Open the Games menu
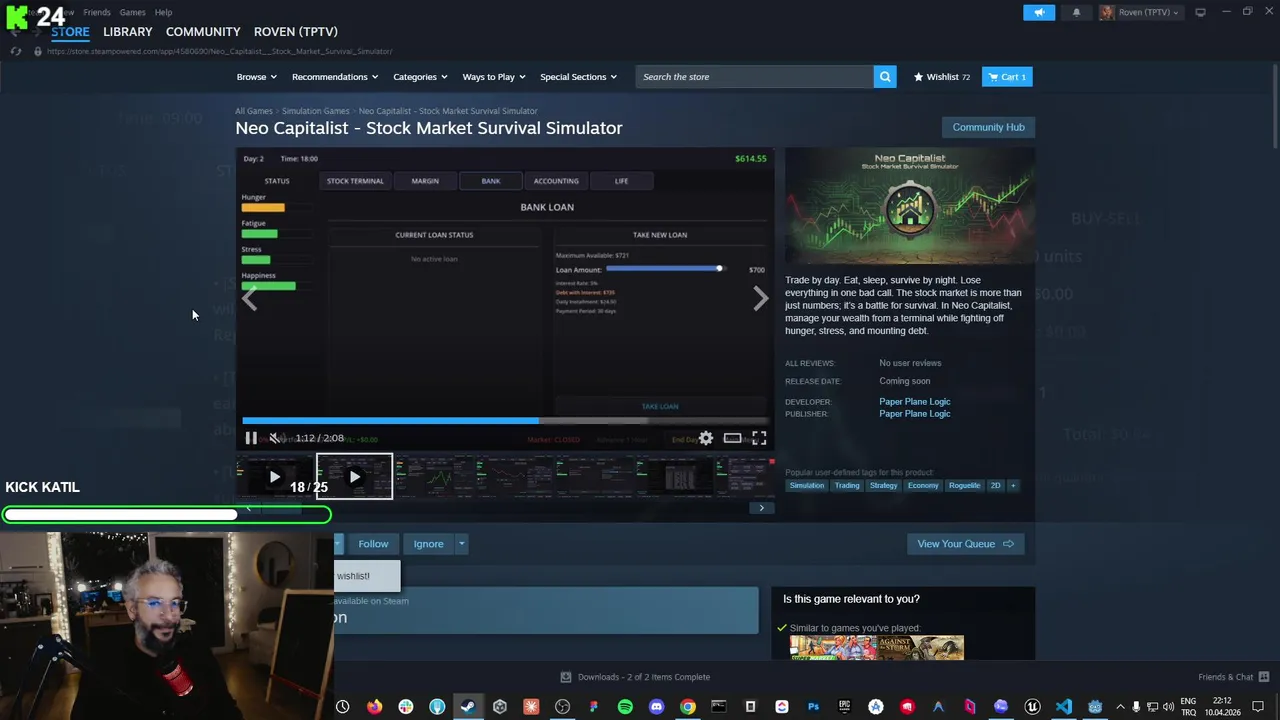The image size is (1280, 720). click(x=132, y=12)
